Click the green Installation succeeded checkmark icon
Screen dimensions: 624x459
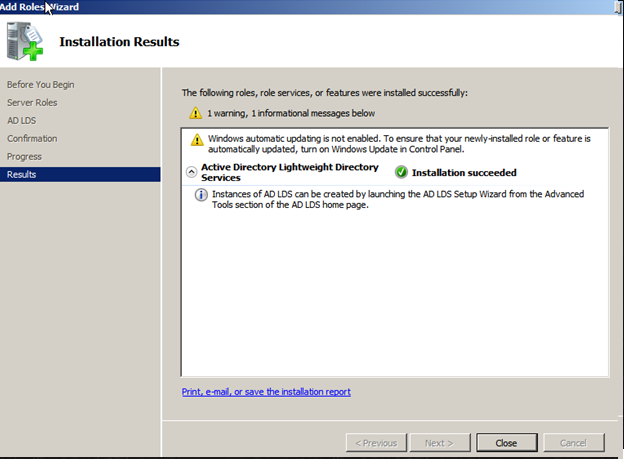pyautogui.click(x=401, y=172)
